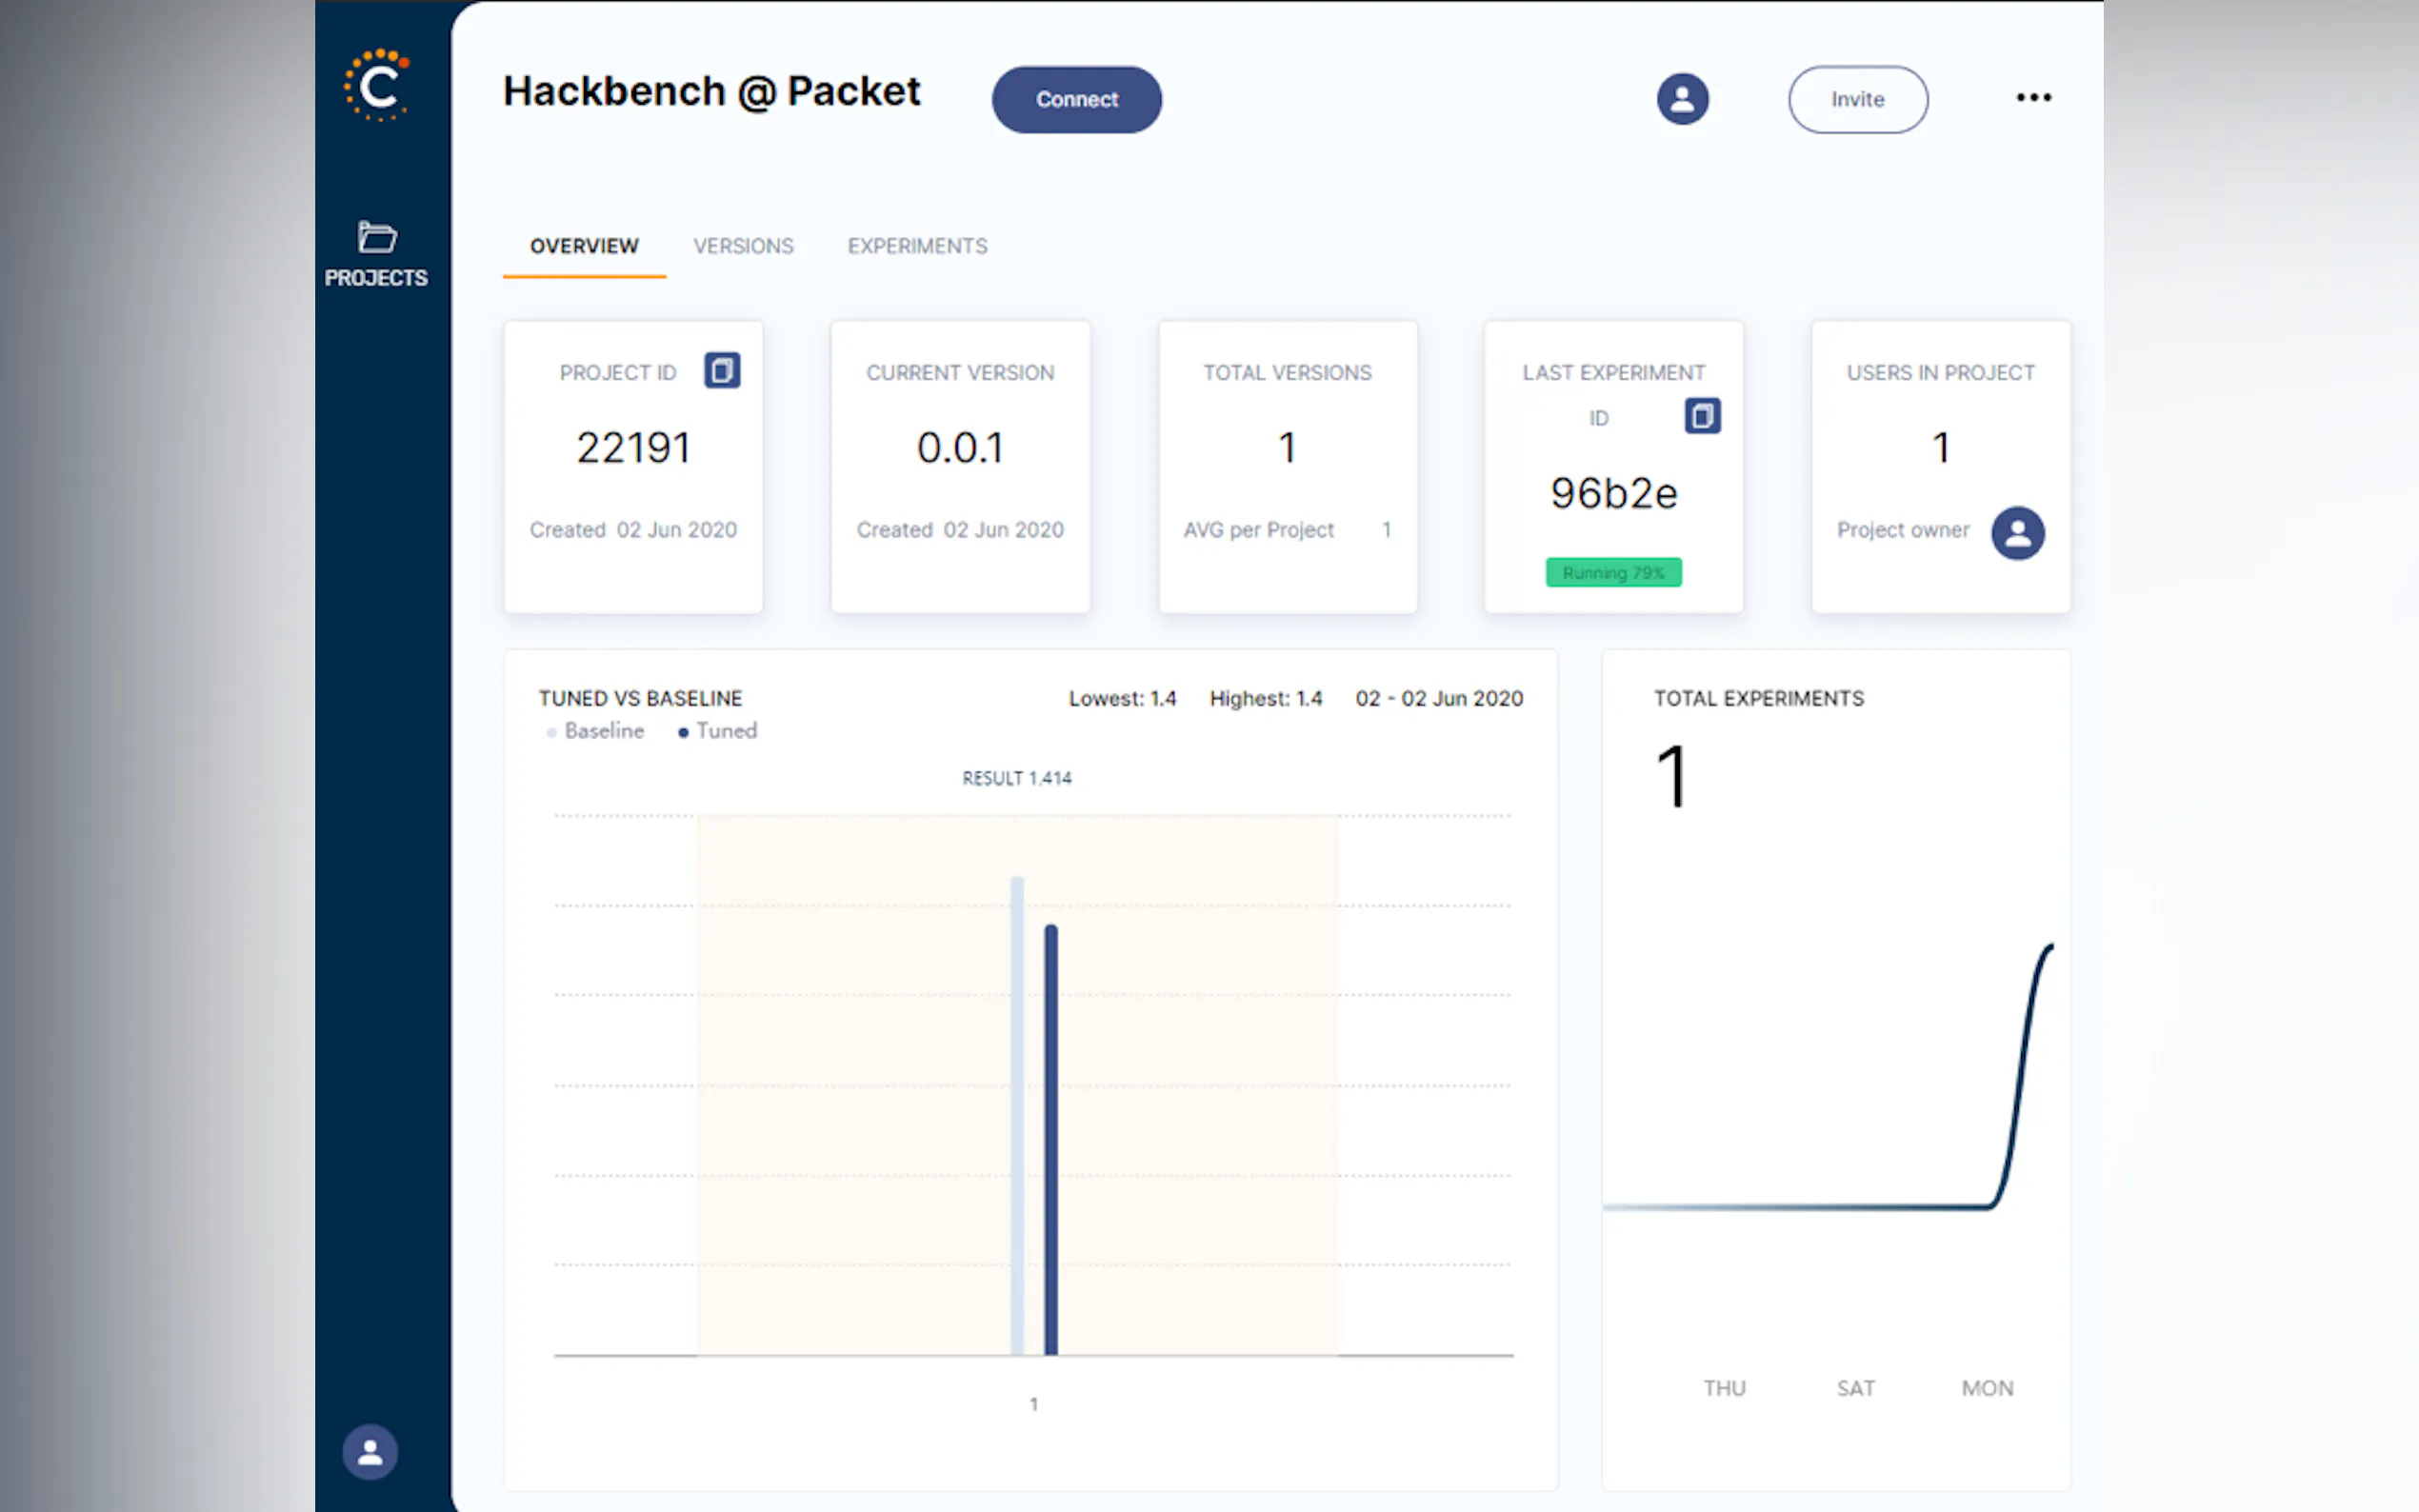The height and width of the screenshot is (1512, 2419).
Task: Click the experiment ID value 96b2e
Action: (1613, 493)
